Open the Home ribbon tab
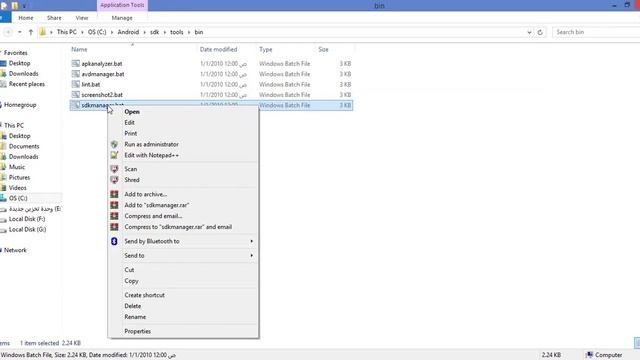 point(26,18)
